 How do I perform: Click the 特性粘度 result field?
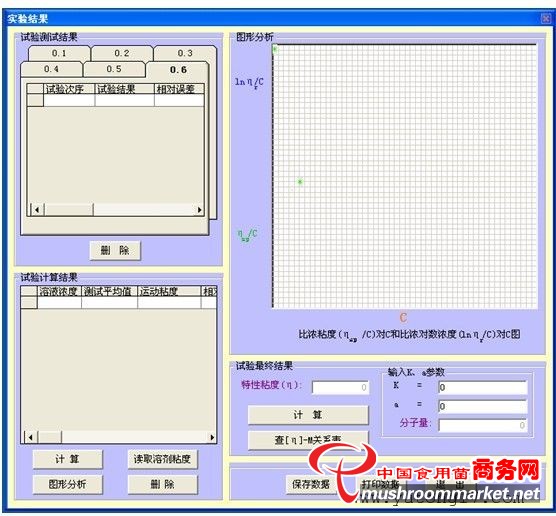pos(340,387)
